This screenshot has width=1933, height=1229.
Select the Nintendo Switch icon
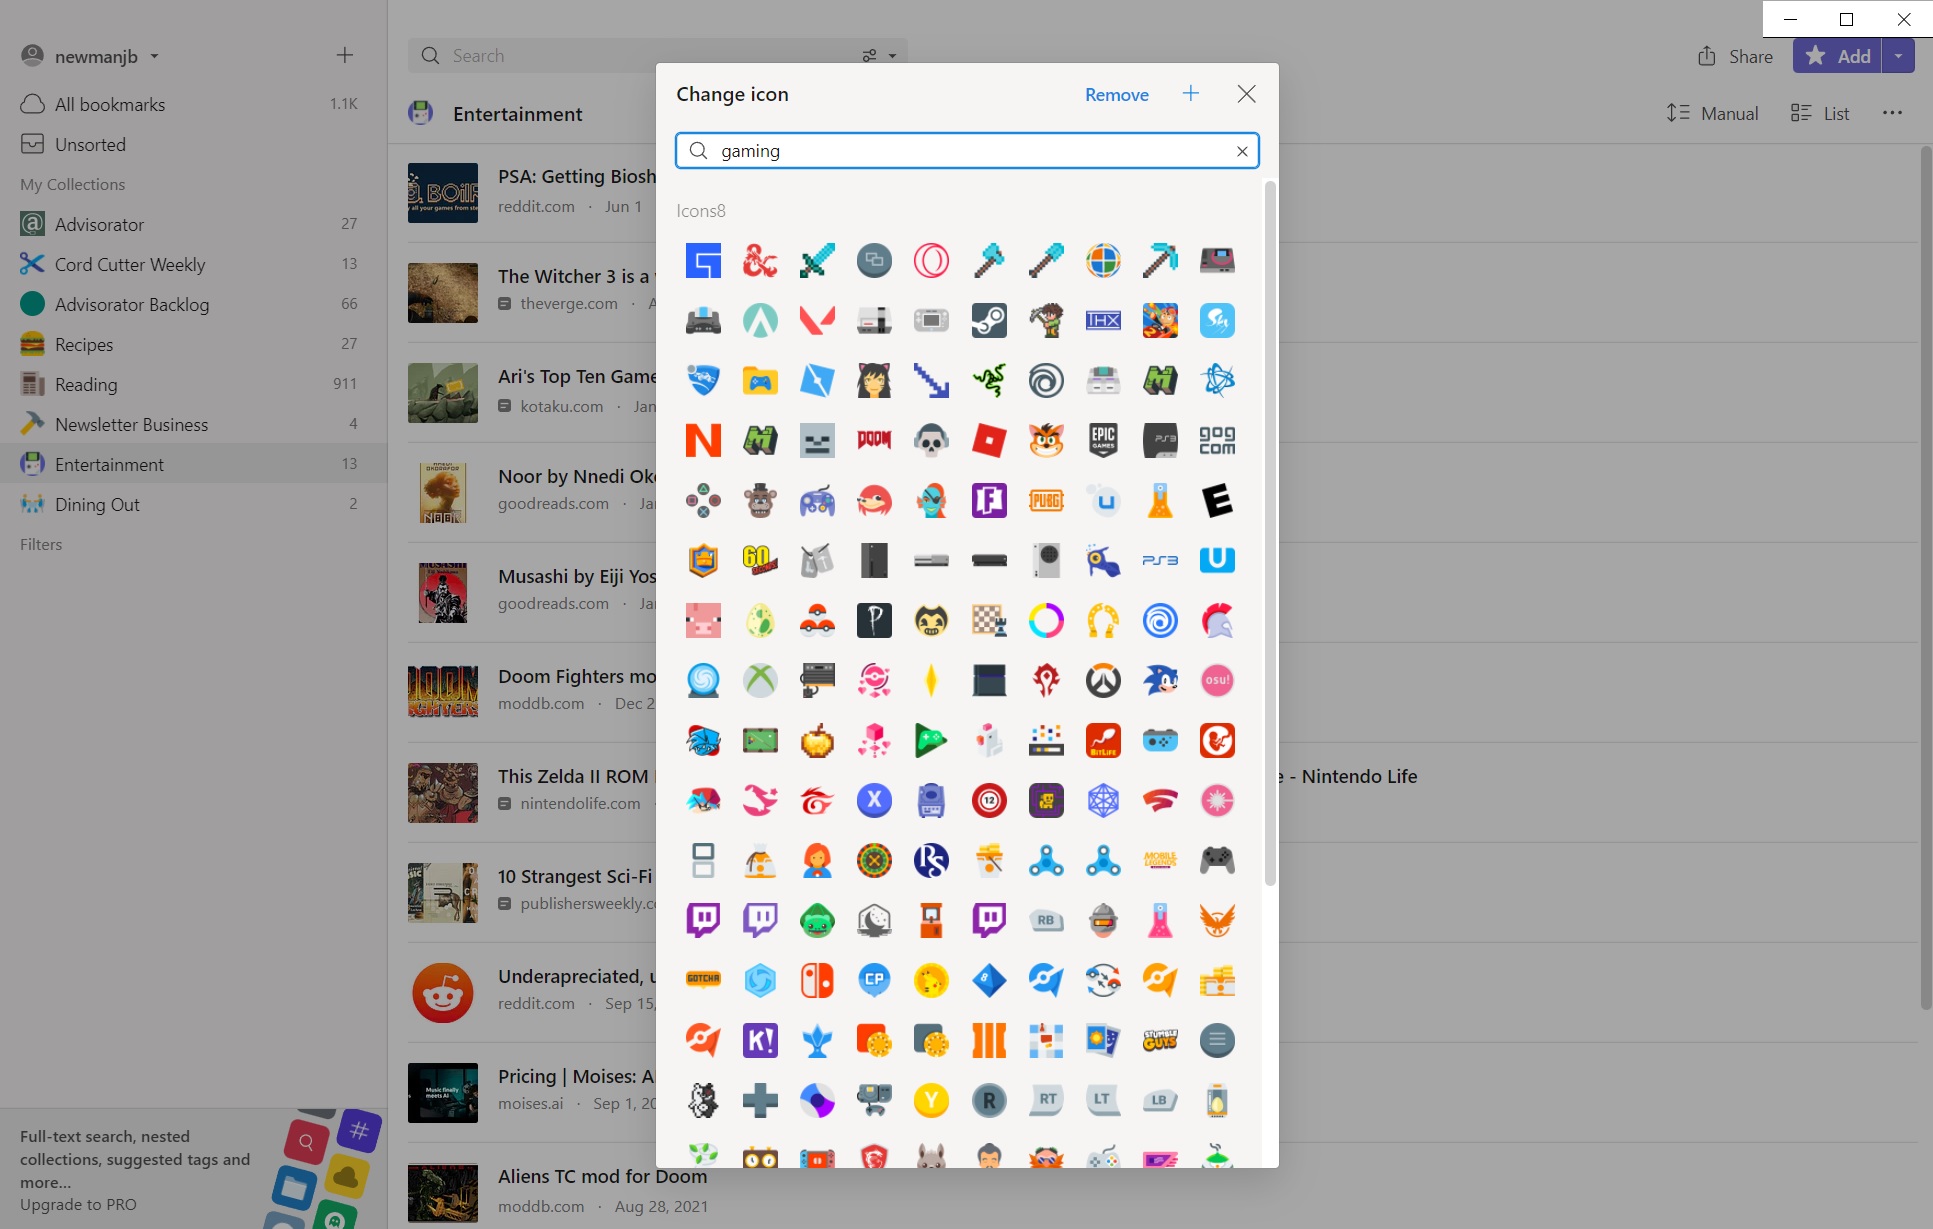point(817,981)
